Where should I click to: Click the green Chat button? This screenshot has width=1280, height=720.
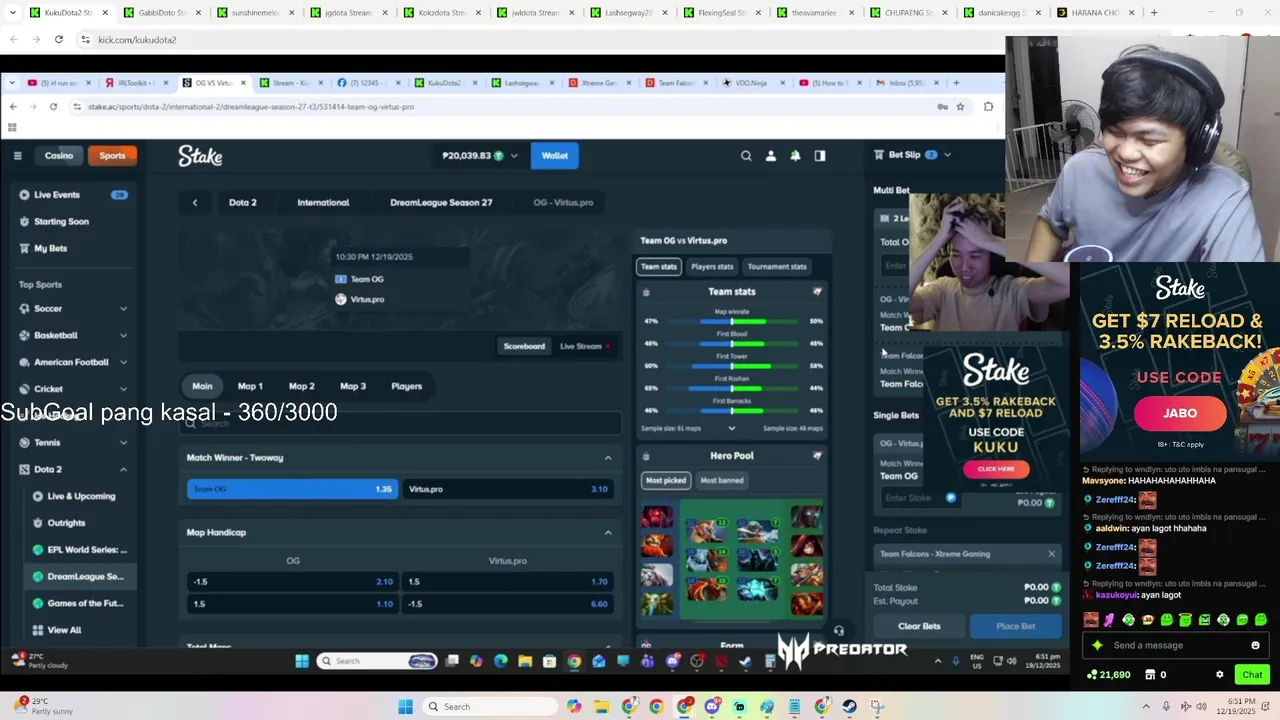(1252, 675)
